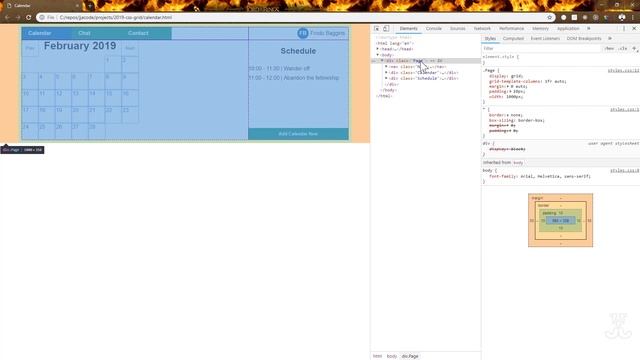Click the box model content size

pos(560,220)
